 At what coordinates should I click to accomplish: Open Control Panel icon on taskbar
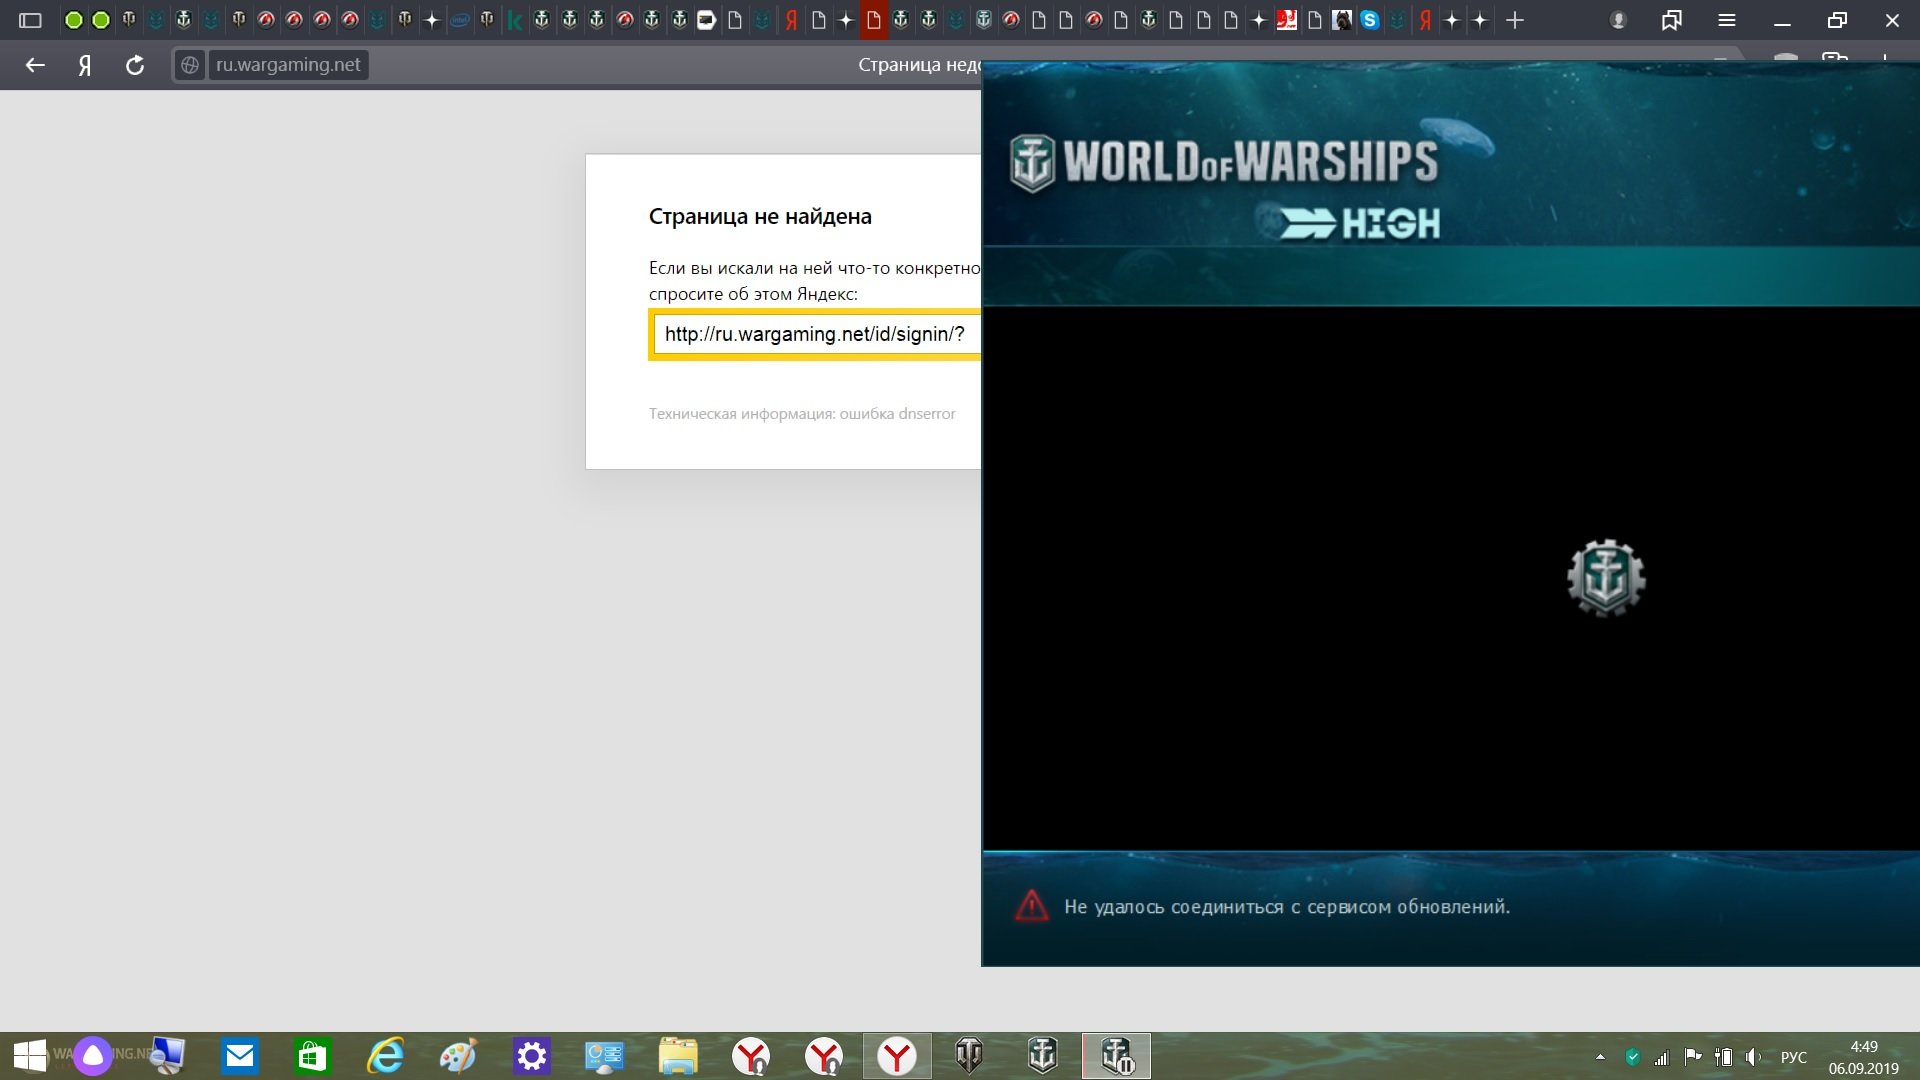605,1056
